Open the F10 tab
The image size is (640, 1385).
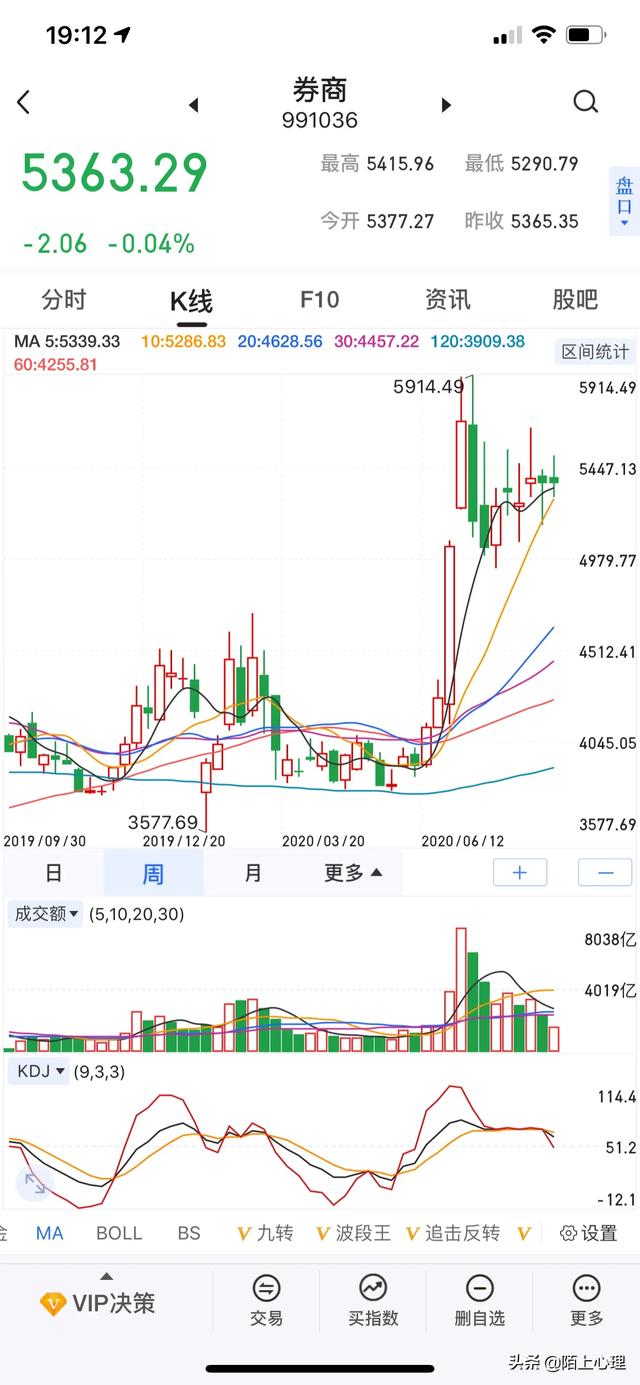click(319, 299)
